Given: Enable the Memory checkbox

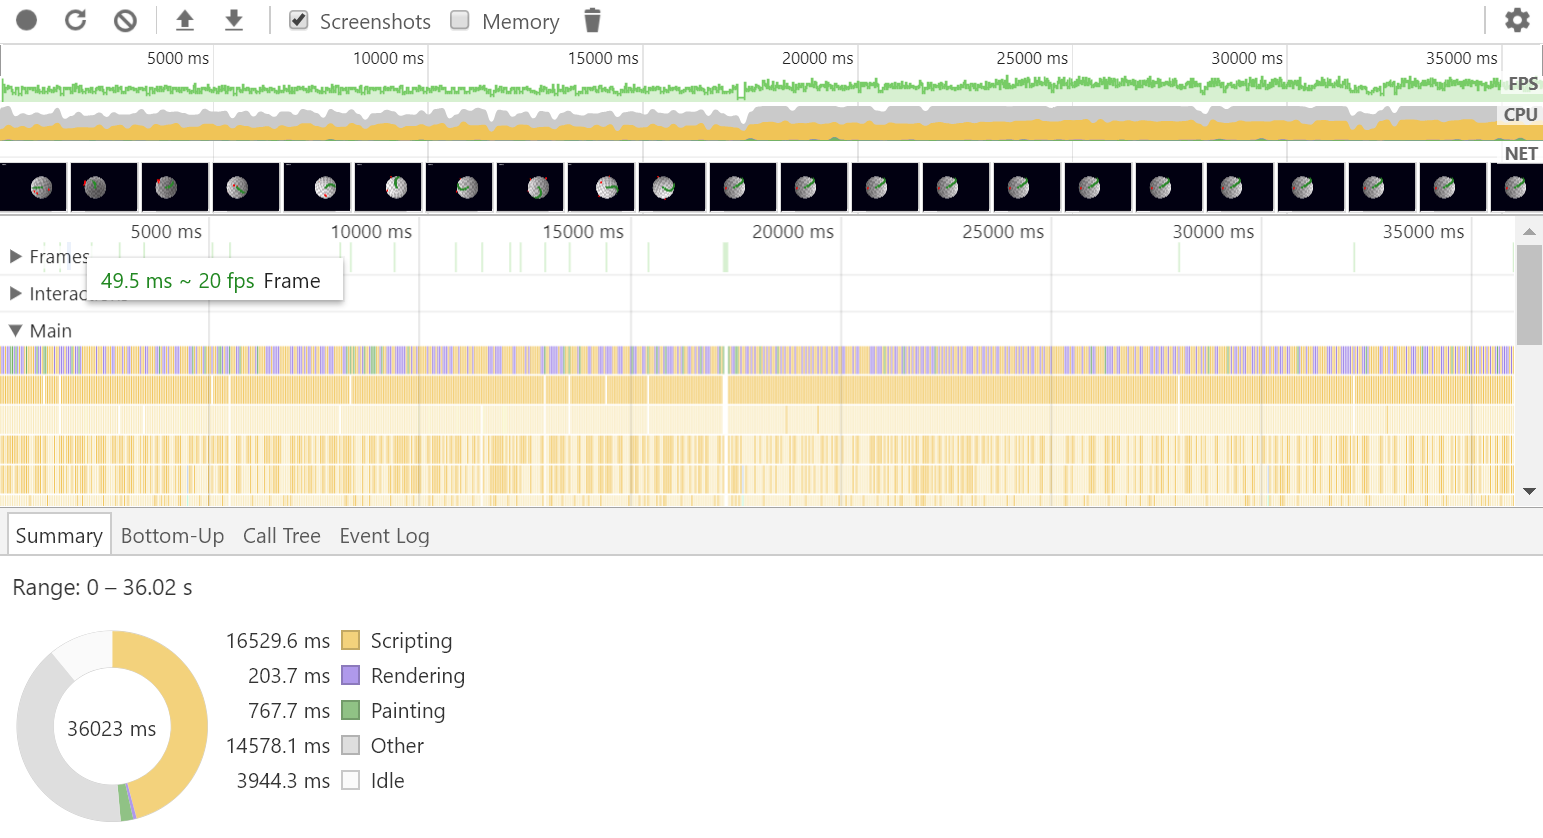Looking at the screenshot, I should click(460, 20).
